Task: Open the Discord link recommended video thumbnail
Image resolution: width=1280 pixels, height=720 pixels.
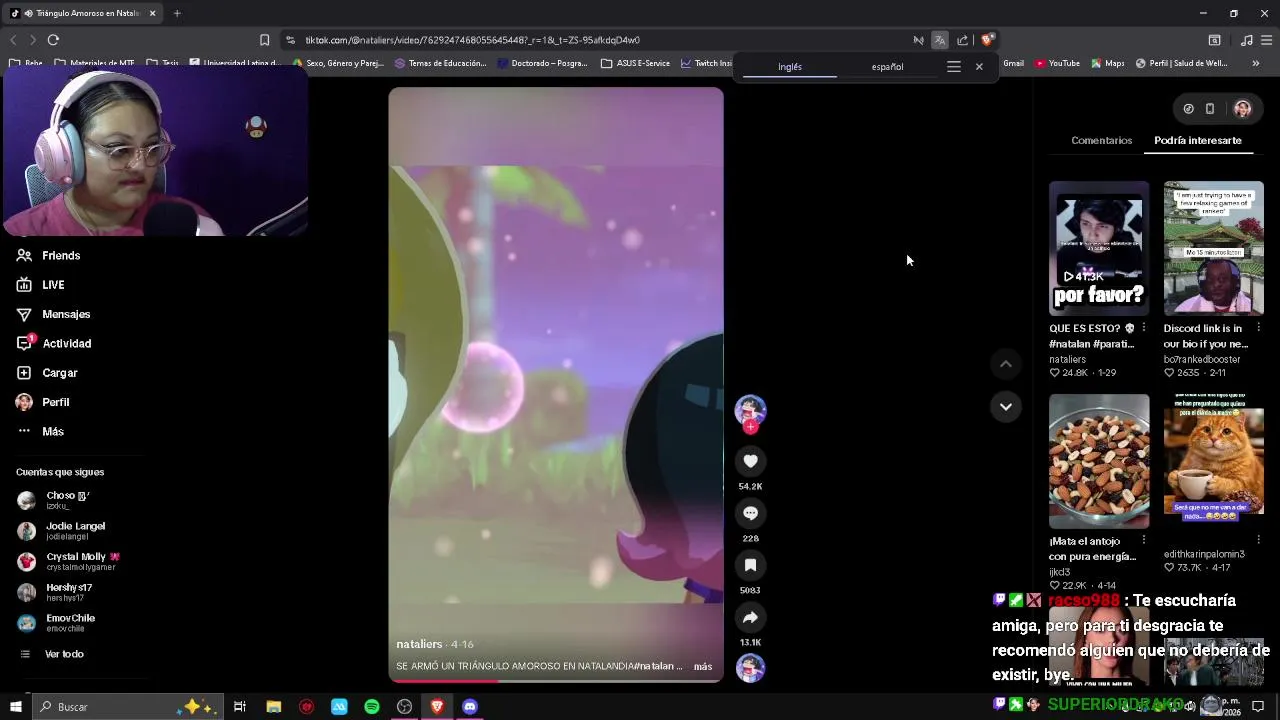Action: coord(1214,248)
